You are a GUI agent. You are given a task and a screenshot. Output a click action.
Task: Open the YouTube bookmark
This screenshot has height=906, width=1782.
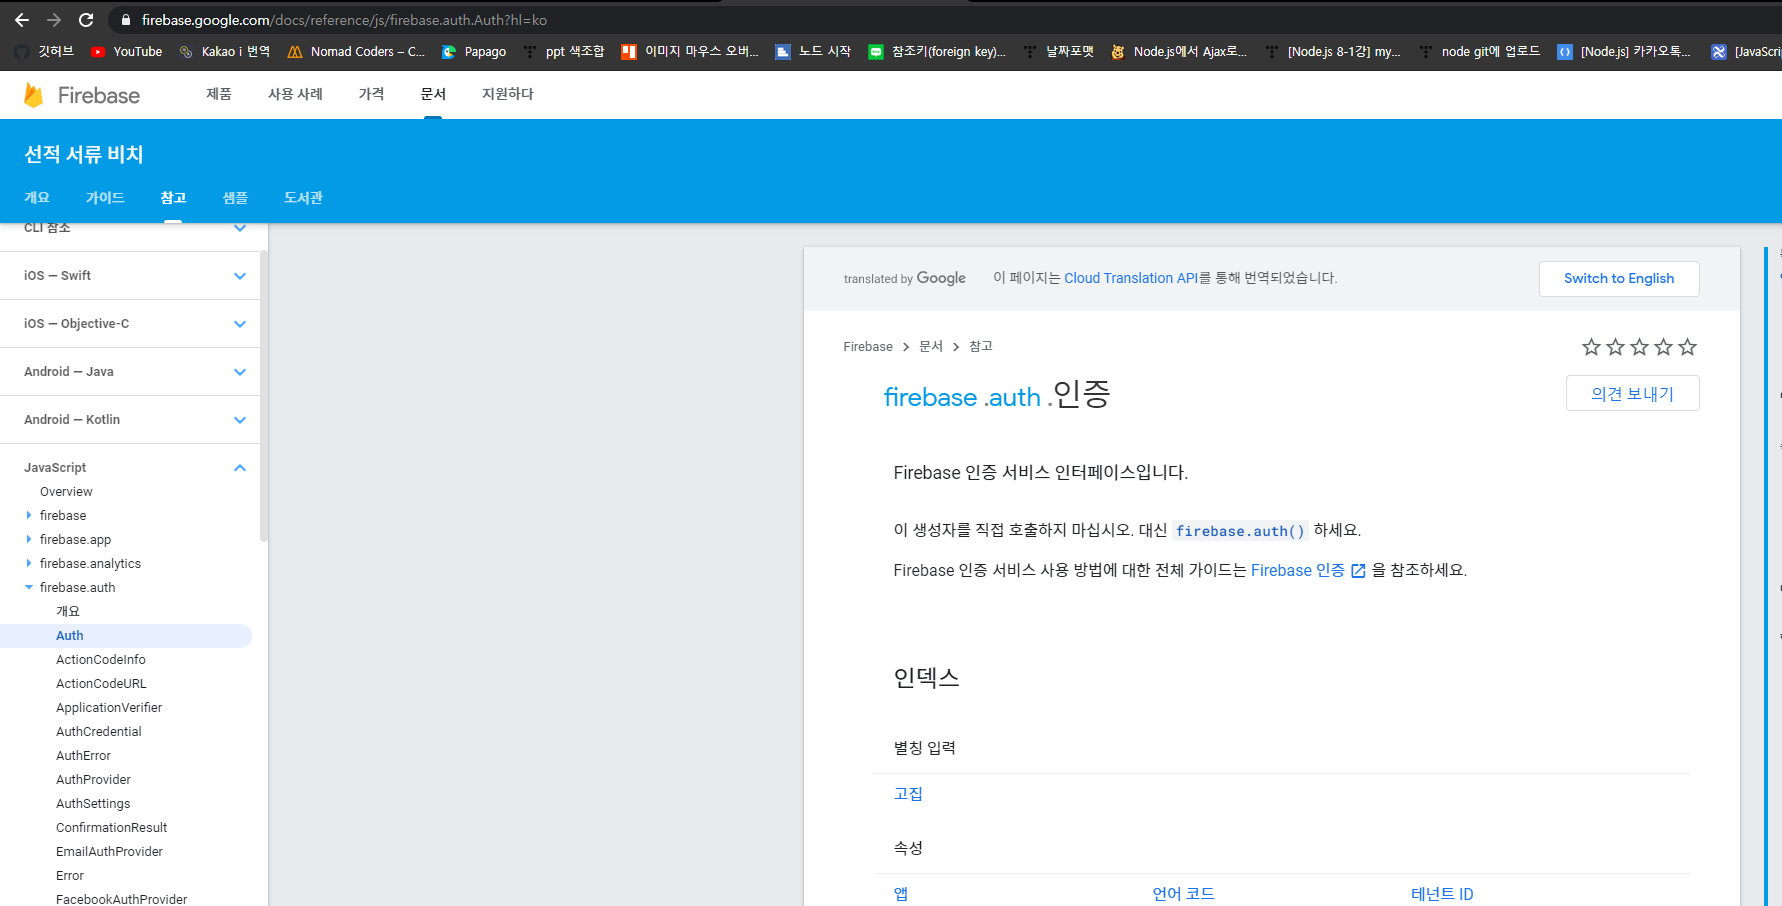(126, 52)
